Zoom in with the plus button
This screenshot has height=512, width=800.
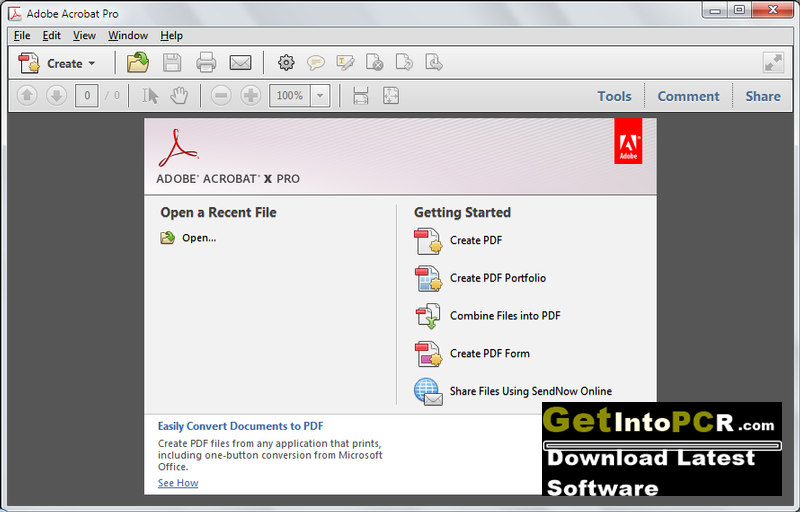[251, 95]
